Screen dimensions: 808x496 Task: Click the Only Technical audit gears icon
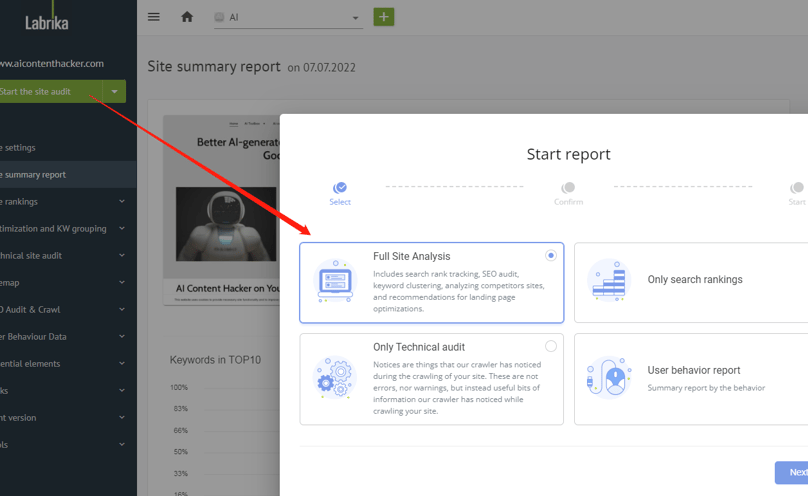click(x=335, y=378)
